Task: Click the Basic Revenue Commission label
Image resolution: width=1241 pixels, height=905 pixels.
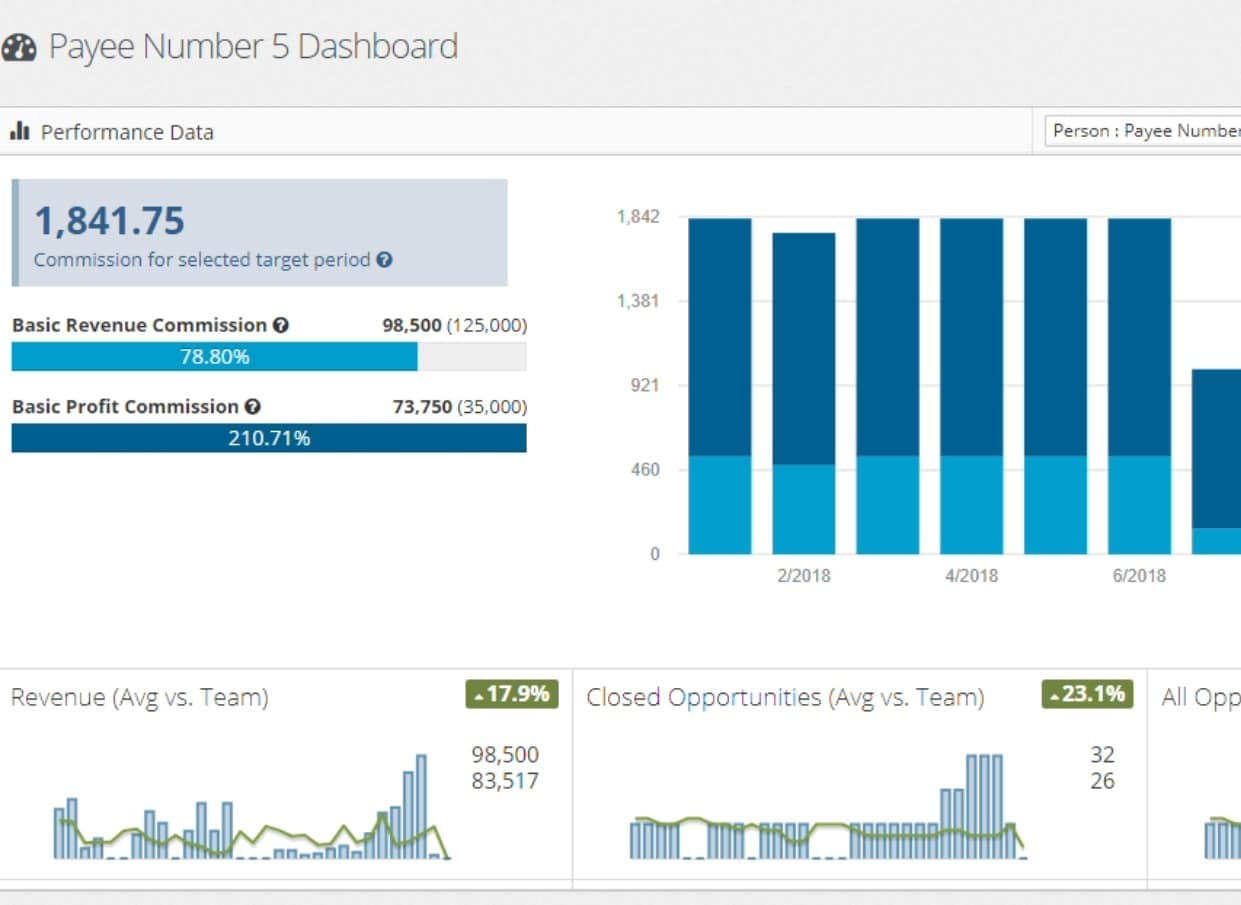Action: 140,325
